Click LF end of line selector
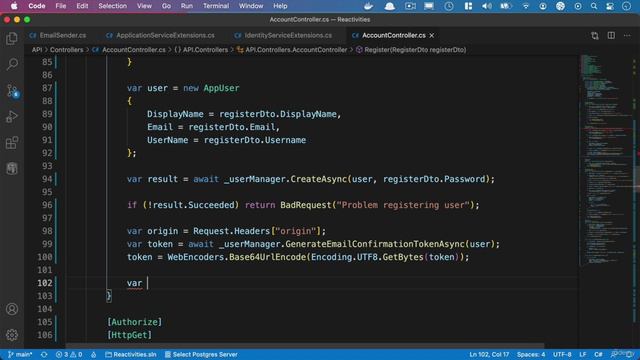 click(582, 354)
